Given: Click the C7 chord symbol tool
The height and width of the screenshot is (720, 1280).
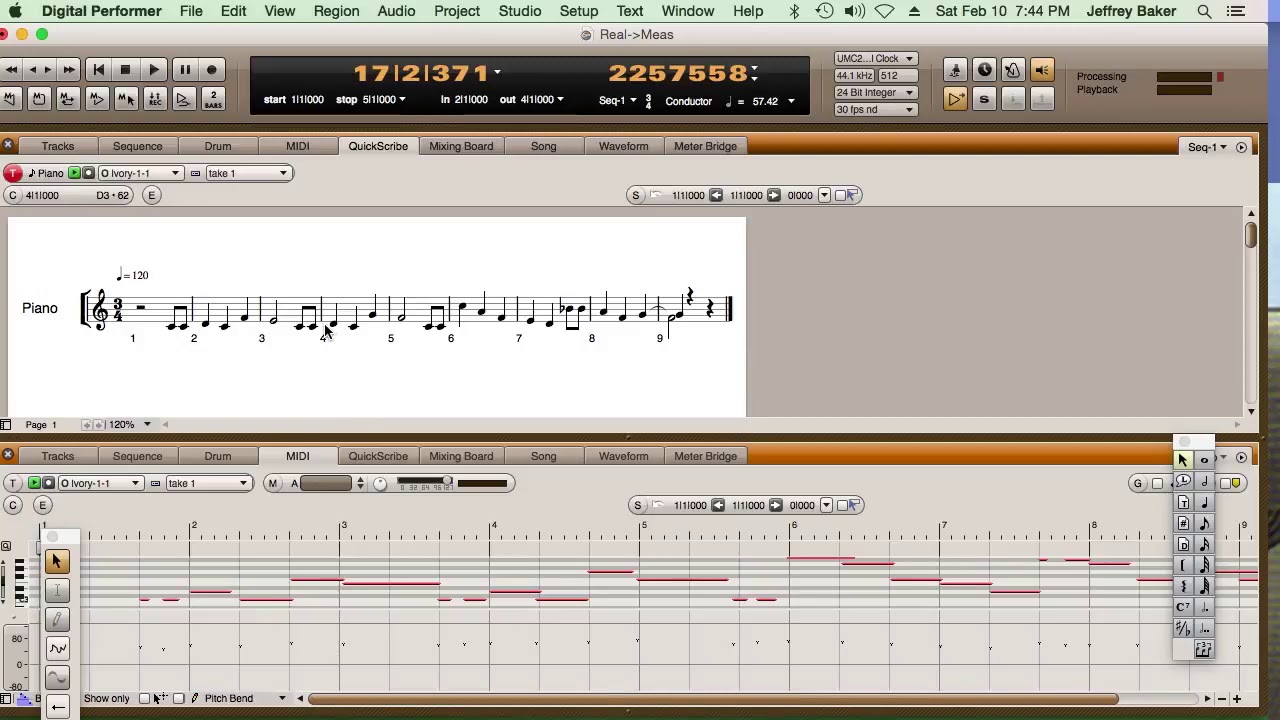Looking at the screenshot, I should [x=1183, y=608].
